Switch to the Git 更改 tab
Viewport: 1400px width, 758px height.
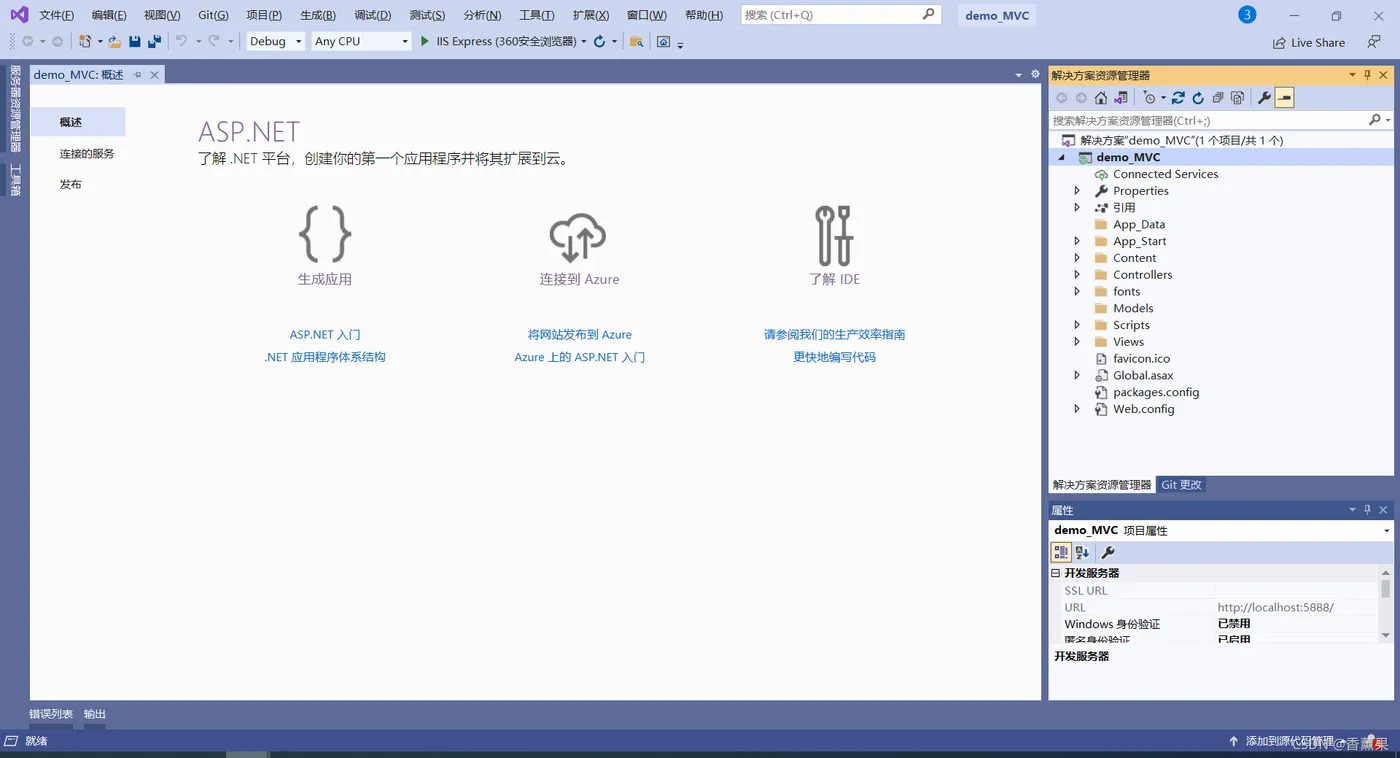click(1181, 485)
